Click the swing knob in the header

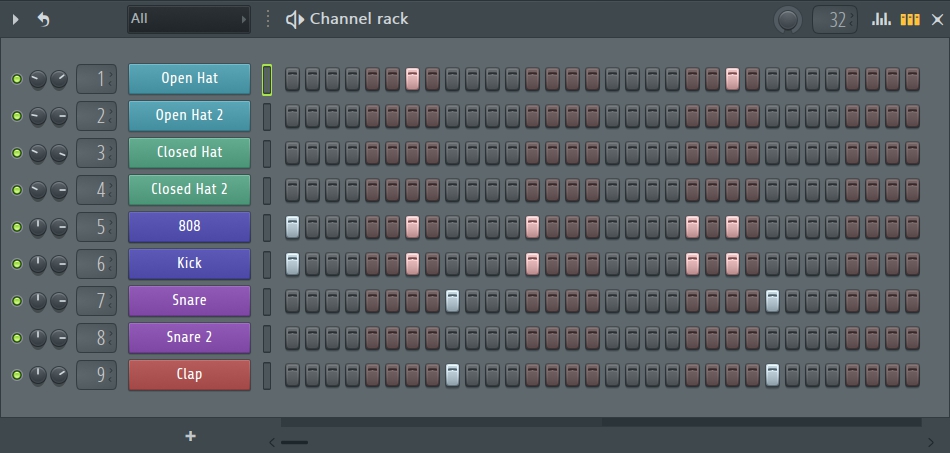(x=788, y=20)
